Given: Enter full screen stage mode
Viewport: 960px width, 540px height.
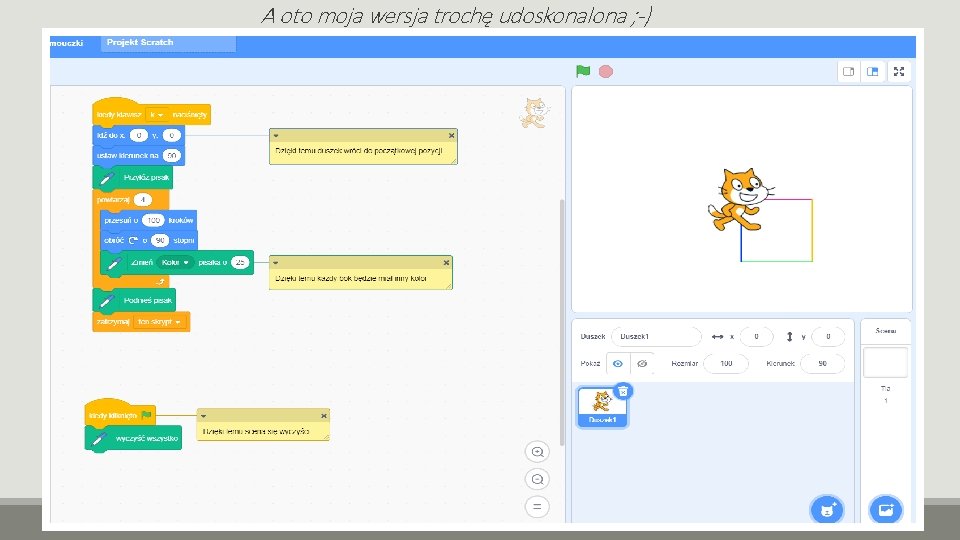Looking at the screenshot, I should (x=899, y=72).
